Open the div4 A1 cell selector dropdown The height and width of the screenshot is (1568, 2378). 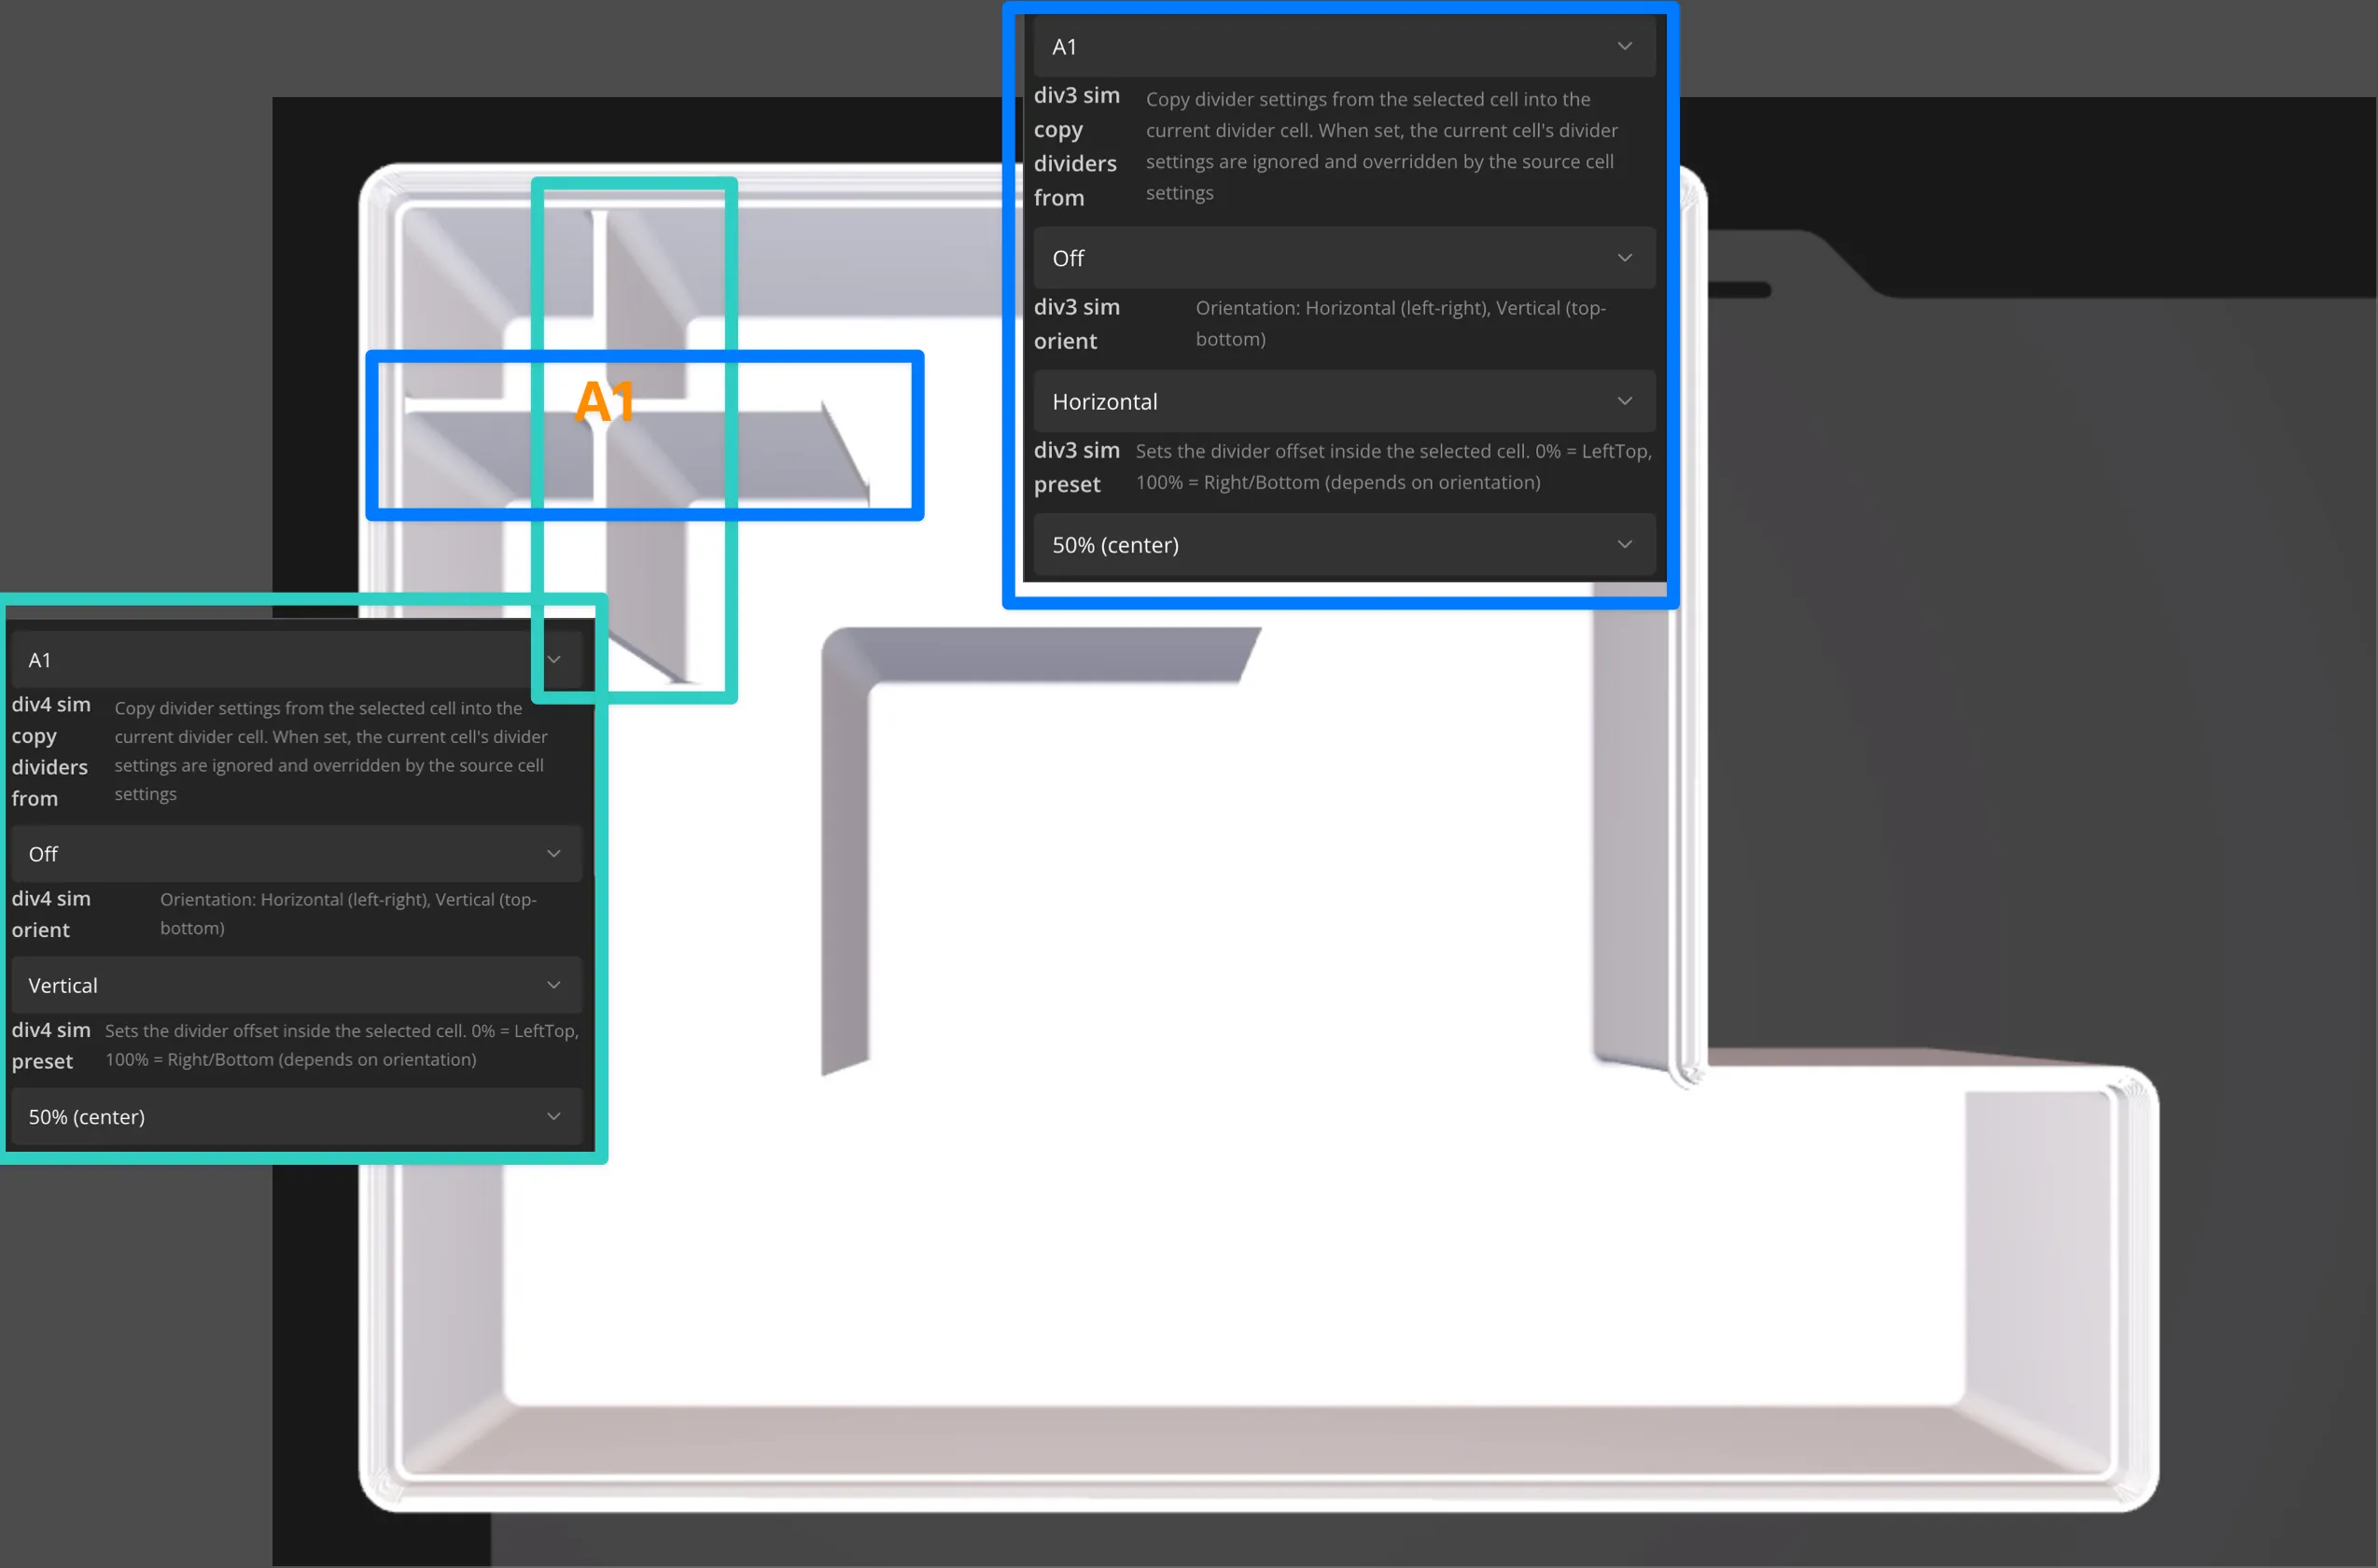click(x=295, y=660)
